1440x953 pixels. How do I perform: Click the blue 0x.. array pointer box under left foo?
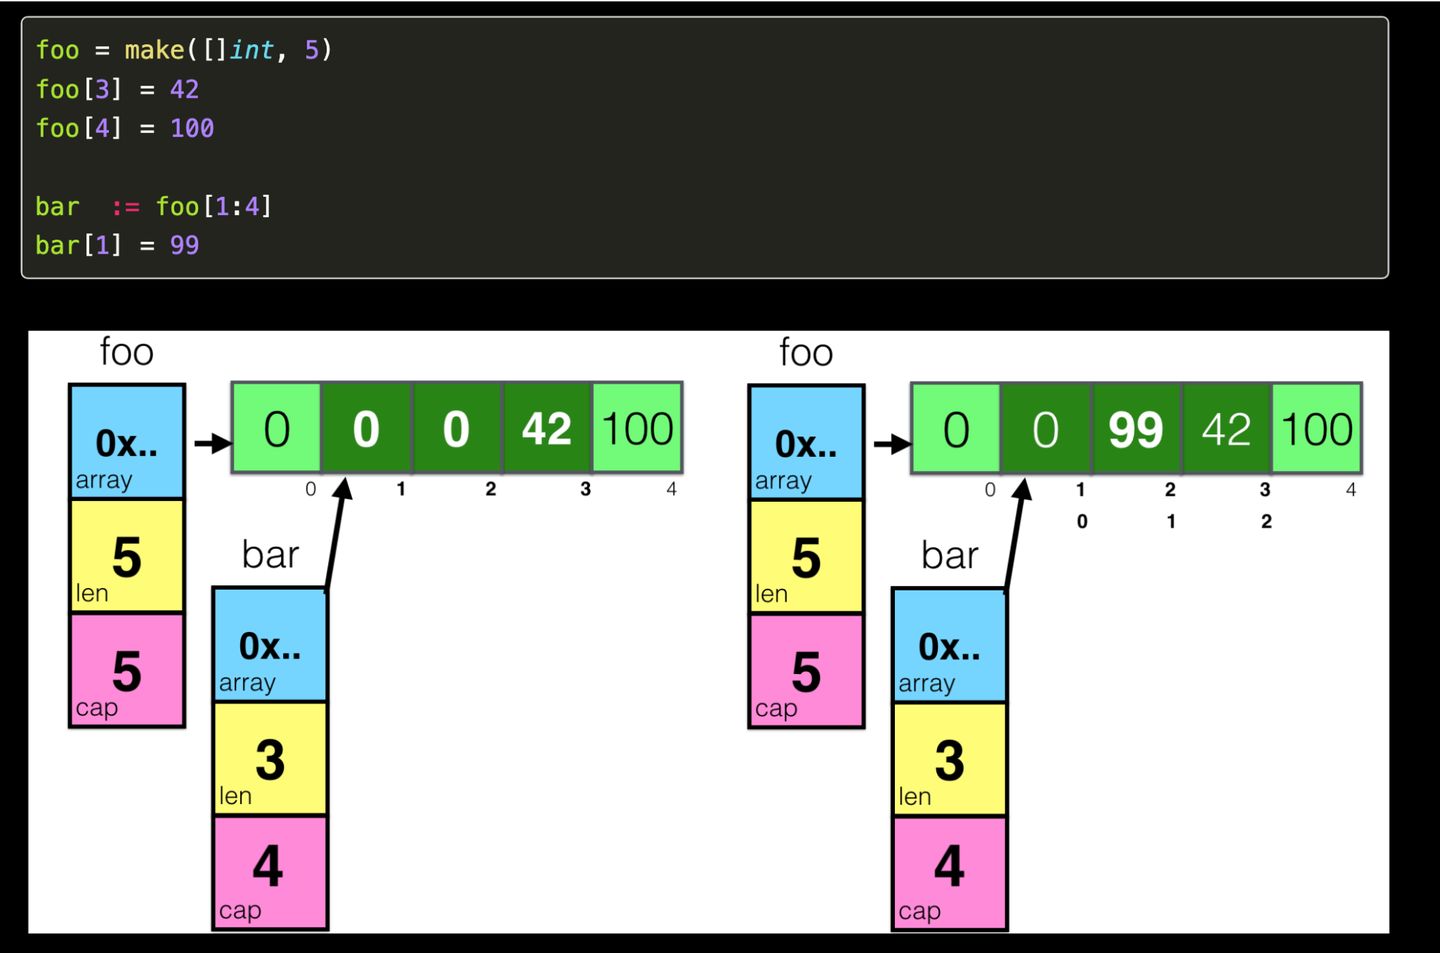126,443
